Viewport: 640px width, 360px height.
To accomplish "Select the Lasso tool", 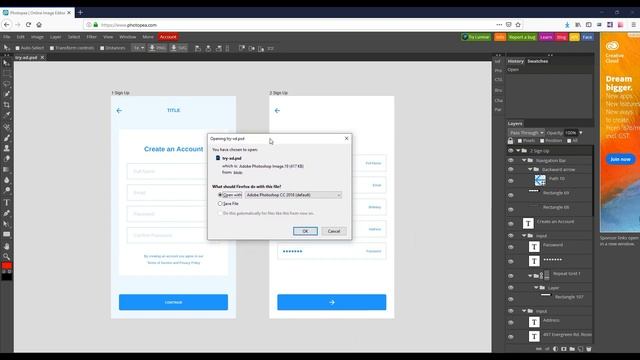I will click(x=6, y=84).
